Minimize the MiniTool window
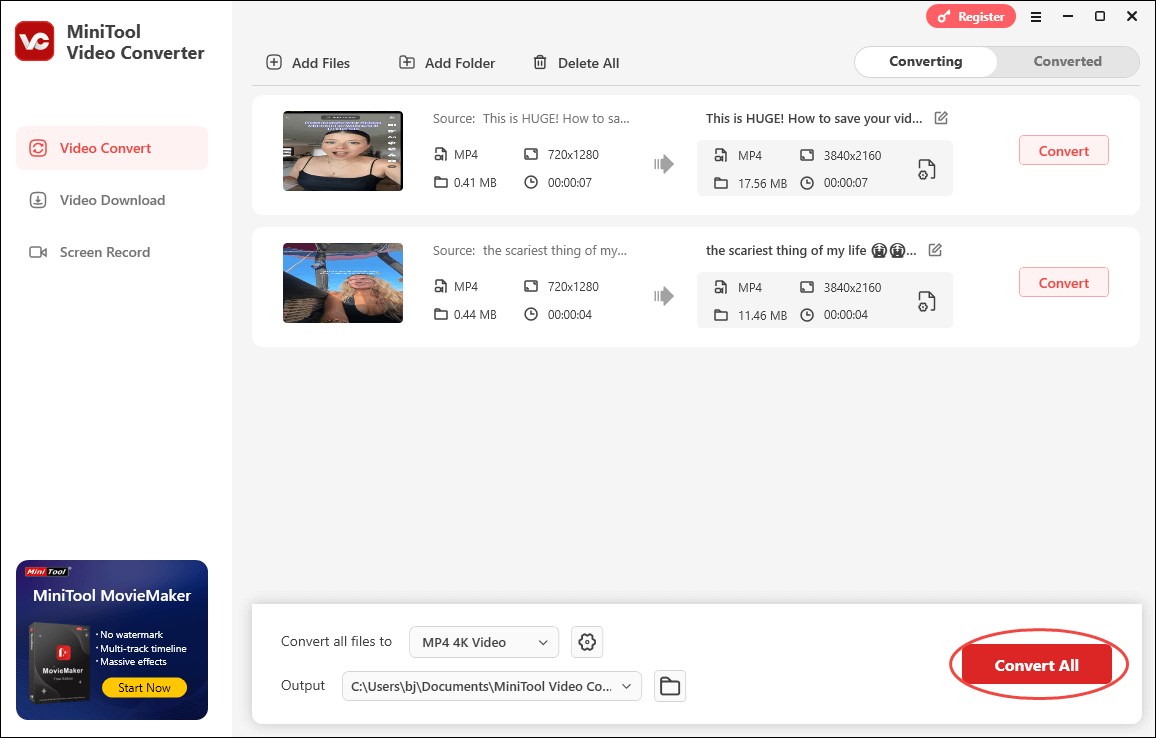This screenshot has height=738, width=1156. [x=1068, y=16]
